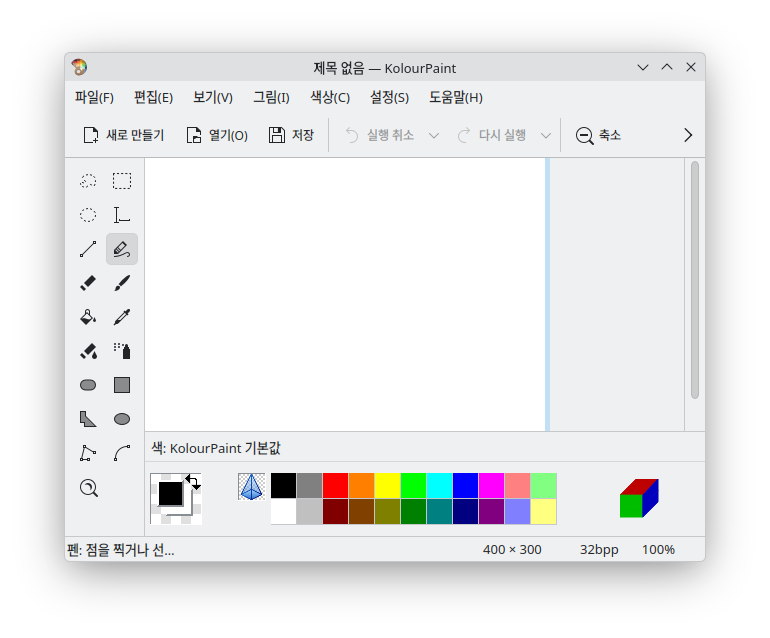Screen dimensions: 770x638
Task: Select the Eraser tool
Action: tap(88, 283)
